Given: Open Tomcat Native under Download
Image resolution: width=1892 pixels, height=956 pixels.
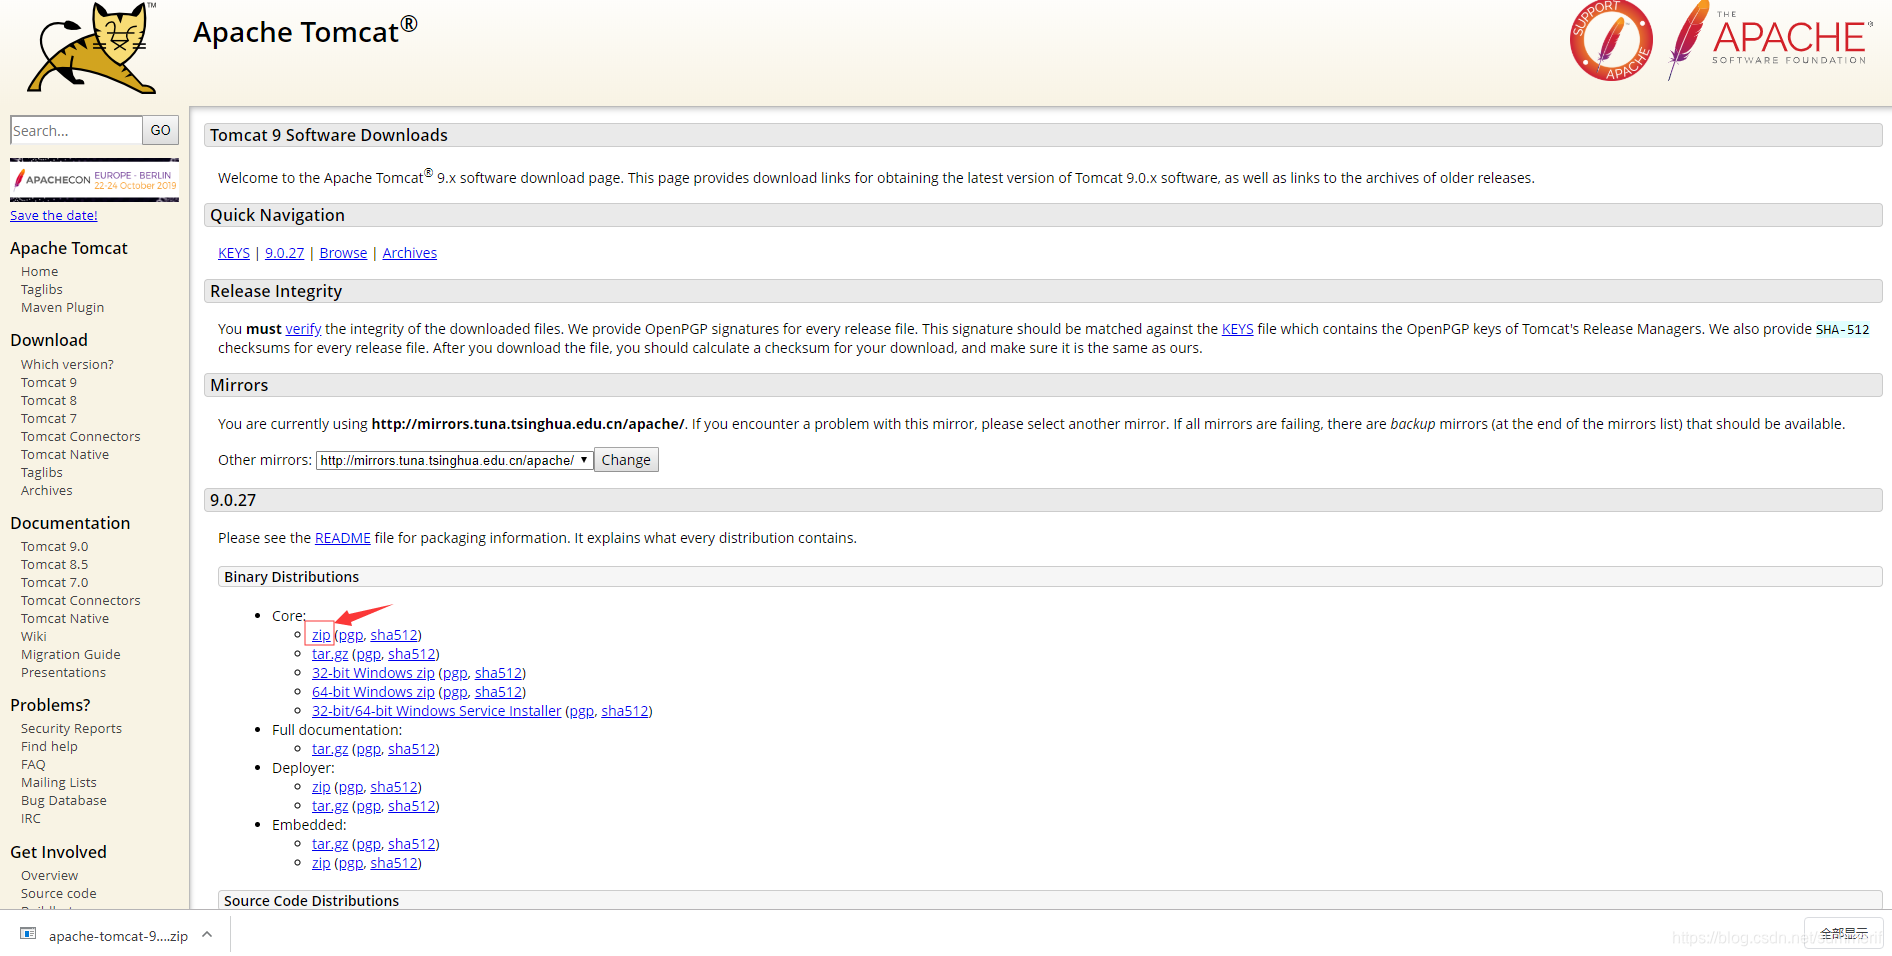Looking at the screenshot, I should (65, 454).
